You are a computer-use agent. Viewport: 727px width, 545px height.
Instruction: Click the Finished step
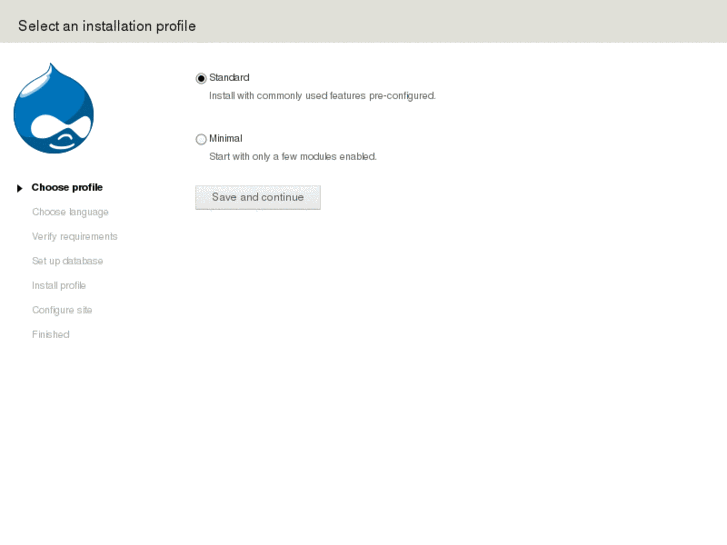click(51, 335)
